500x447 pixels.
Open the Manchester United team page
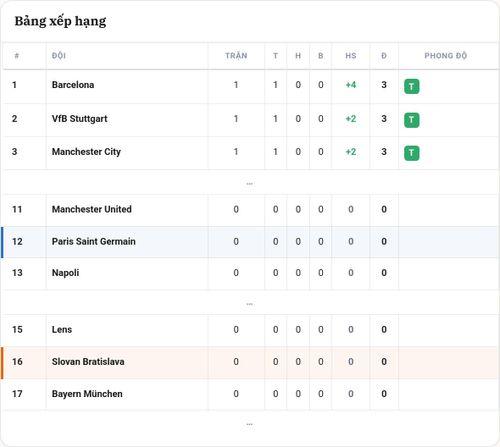(92, 209)
